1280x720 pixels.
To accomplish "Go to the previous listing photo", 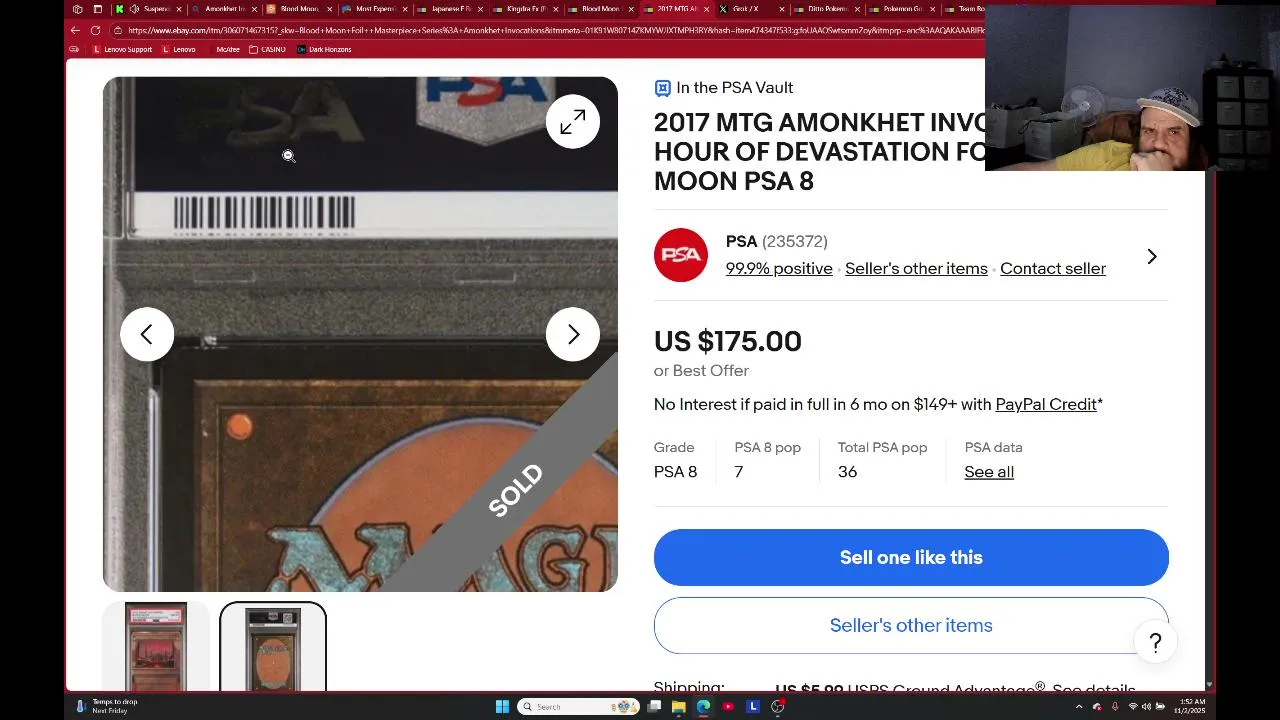I will point(147,334).
